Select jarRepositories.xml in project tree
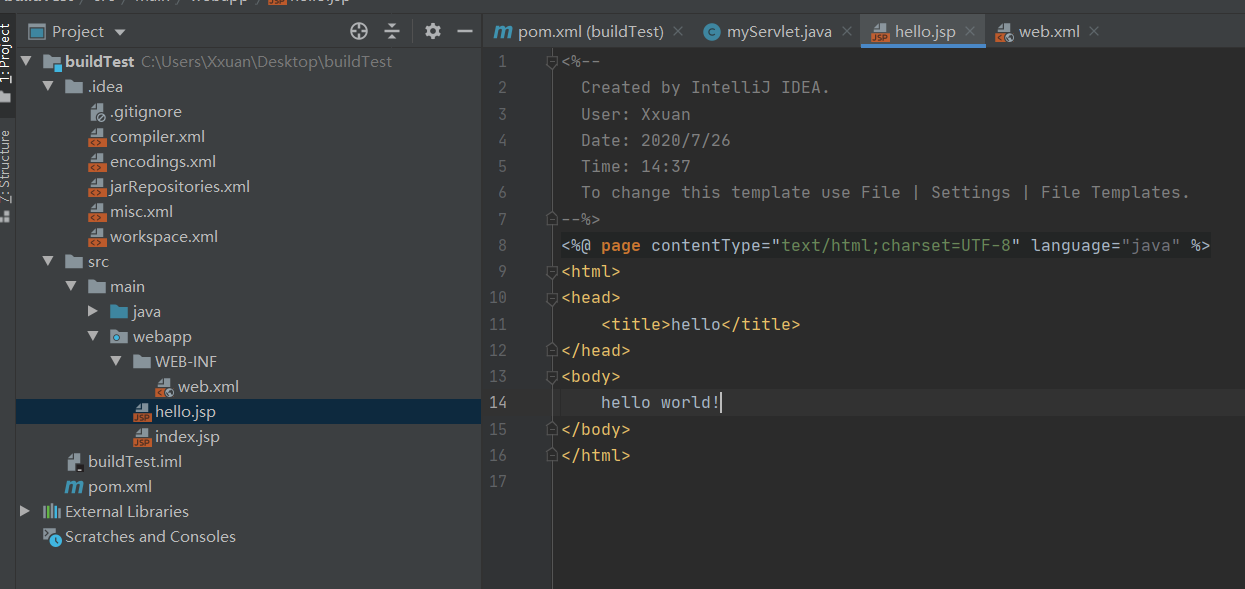Viewport: 1245px width, 589px height. coord(180,187)
